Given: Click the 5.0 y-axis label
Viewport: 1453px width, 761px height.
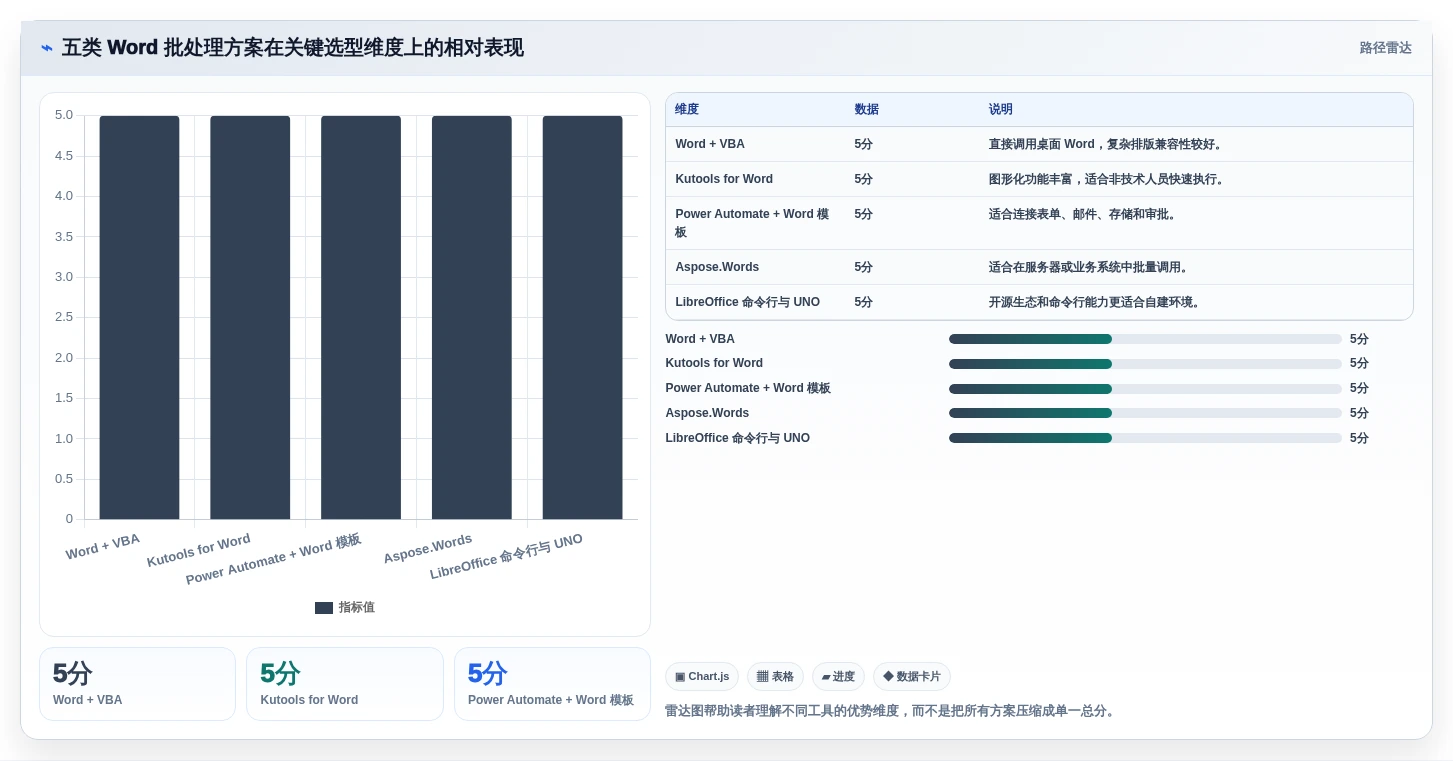Looking at the screenshot, I should click(64, 115).
